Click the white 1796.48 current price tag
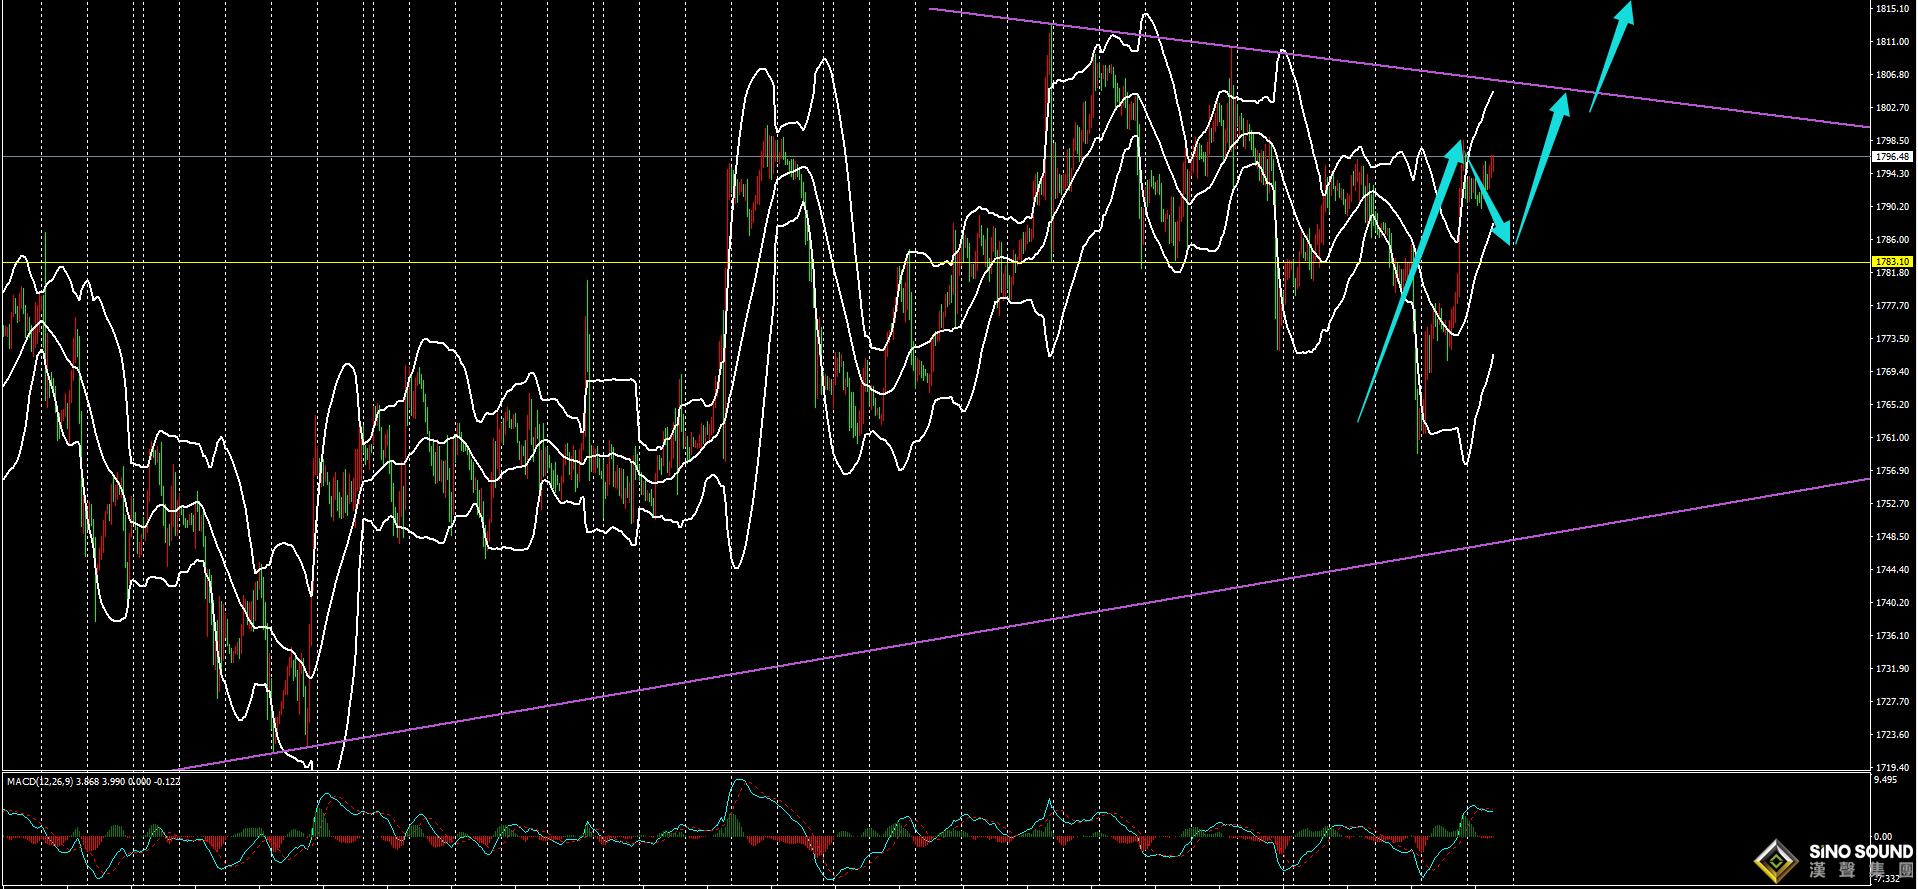The height and width of the screenshot is (889, 1918). [x=1891, y=157]
